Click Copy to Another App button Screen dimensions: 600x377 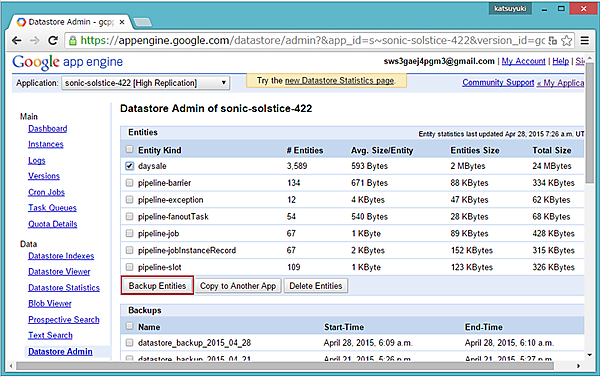point(238,286)
